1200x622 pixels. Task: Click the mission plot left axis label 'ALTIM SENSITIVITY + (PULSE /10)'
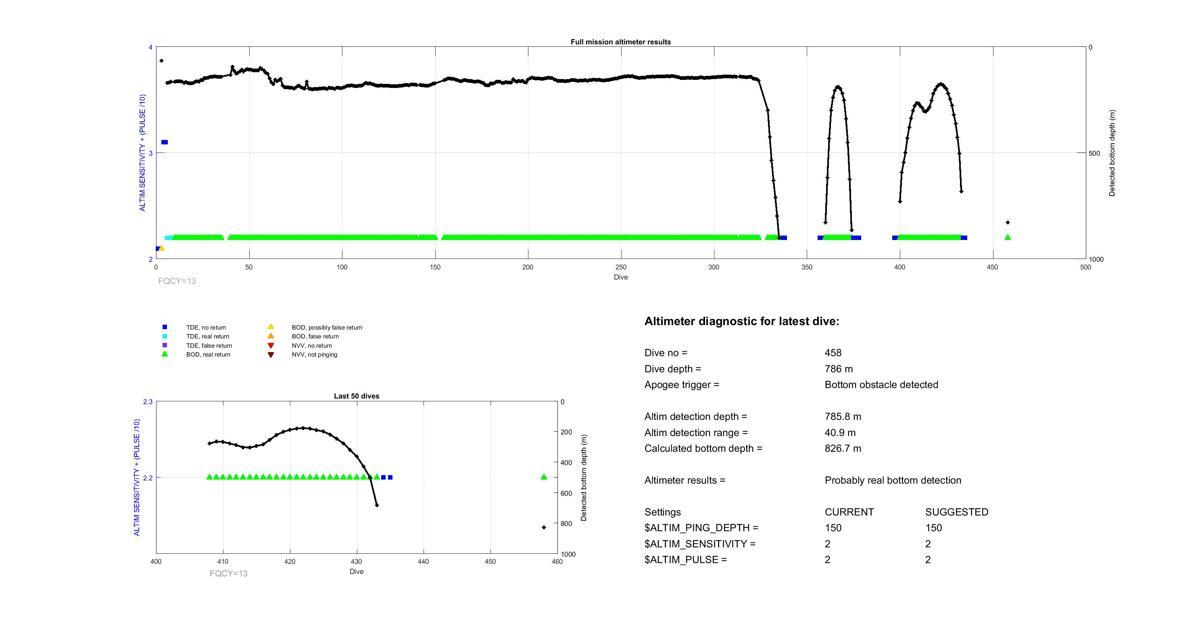[143, 153]
